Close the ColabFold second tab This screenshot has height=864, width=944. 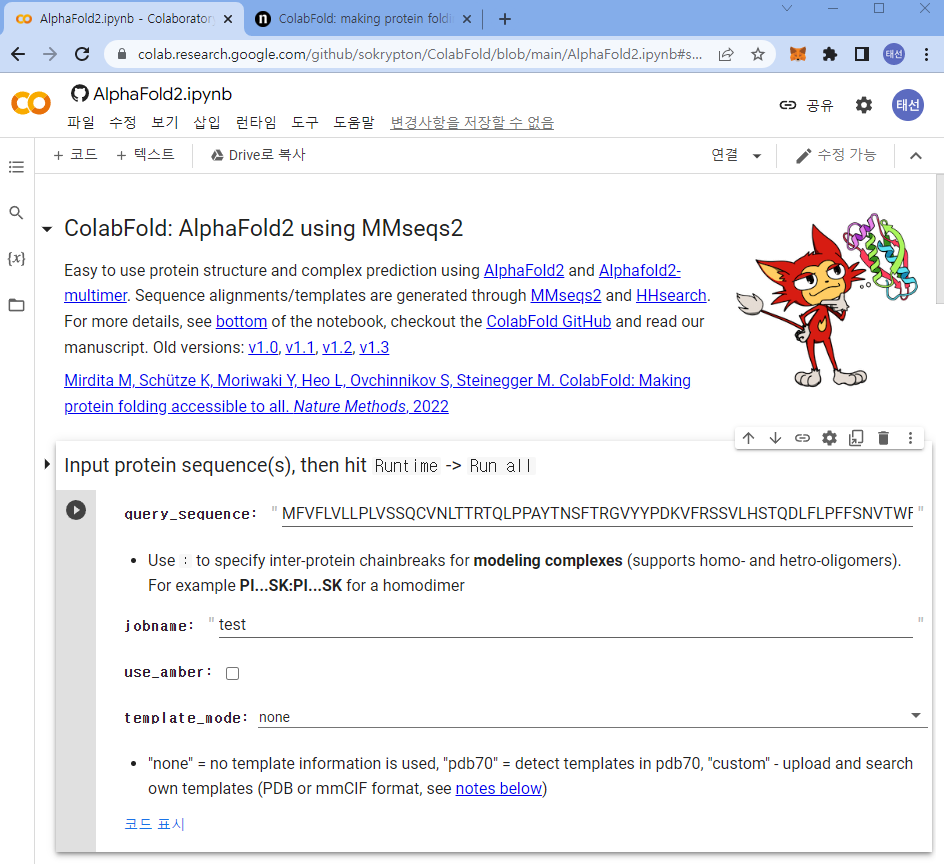click(467, 19)
